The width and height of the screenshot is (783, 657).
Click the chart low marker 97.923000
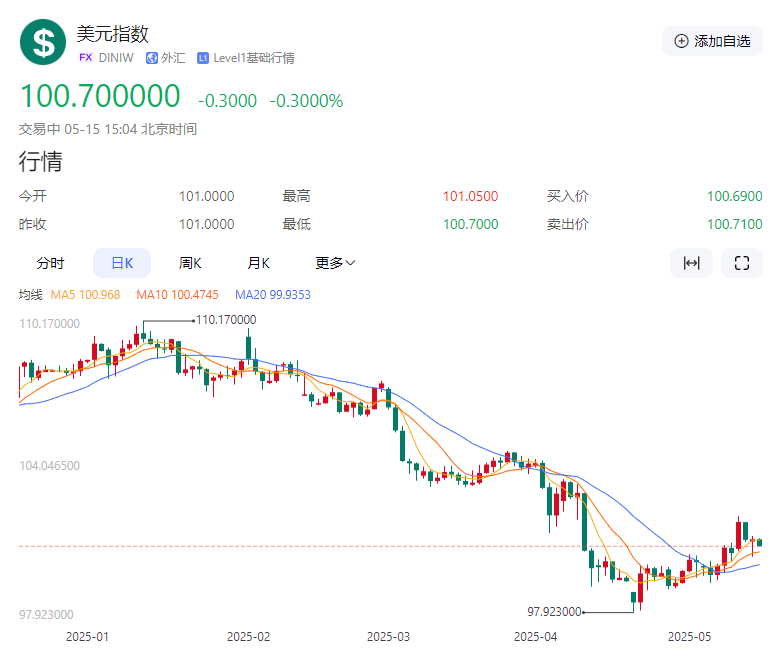point(554,612)
